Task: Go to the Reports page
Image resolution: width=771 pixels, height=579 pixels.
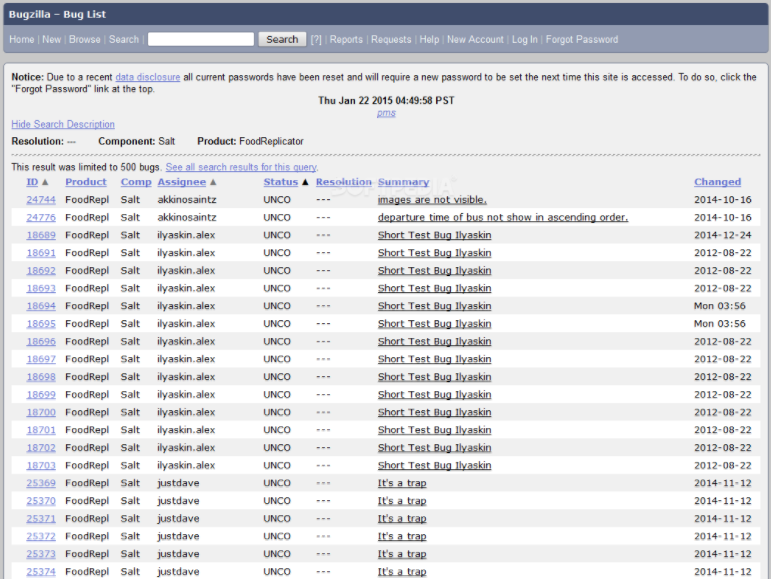Action: [x=346, y=40]
